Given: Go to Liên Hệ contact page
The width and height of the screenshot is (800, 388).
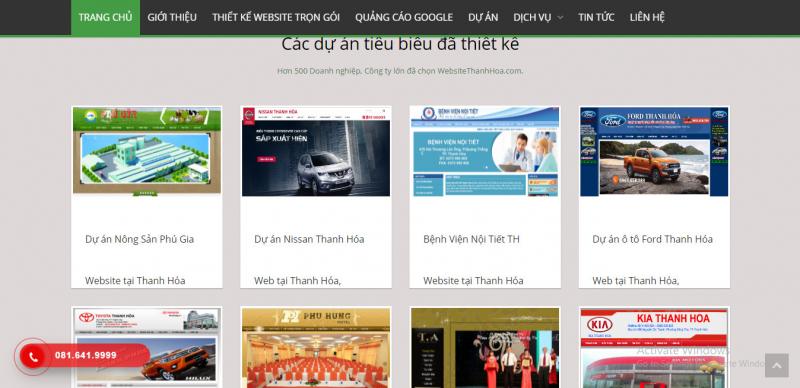Looking at the screenshot, I should (x=647, y=17).
